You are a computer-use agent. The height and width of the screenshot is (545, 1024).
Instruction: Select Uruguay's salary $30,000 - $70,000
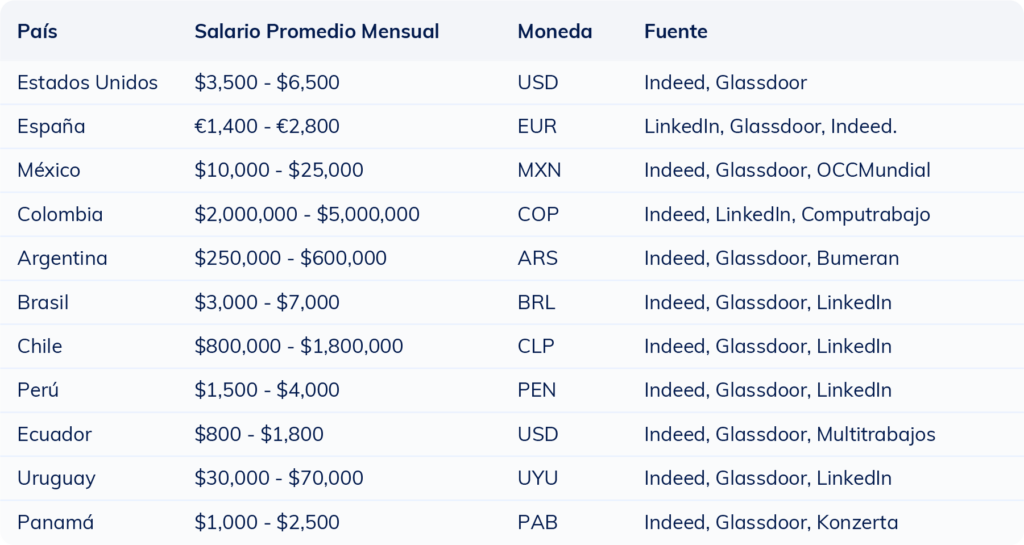pyautogui.click(x=278, y=479)
